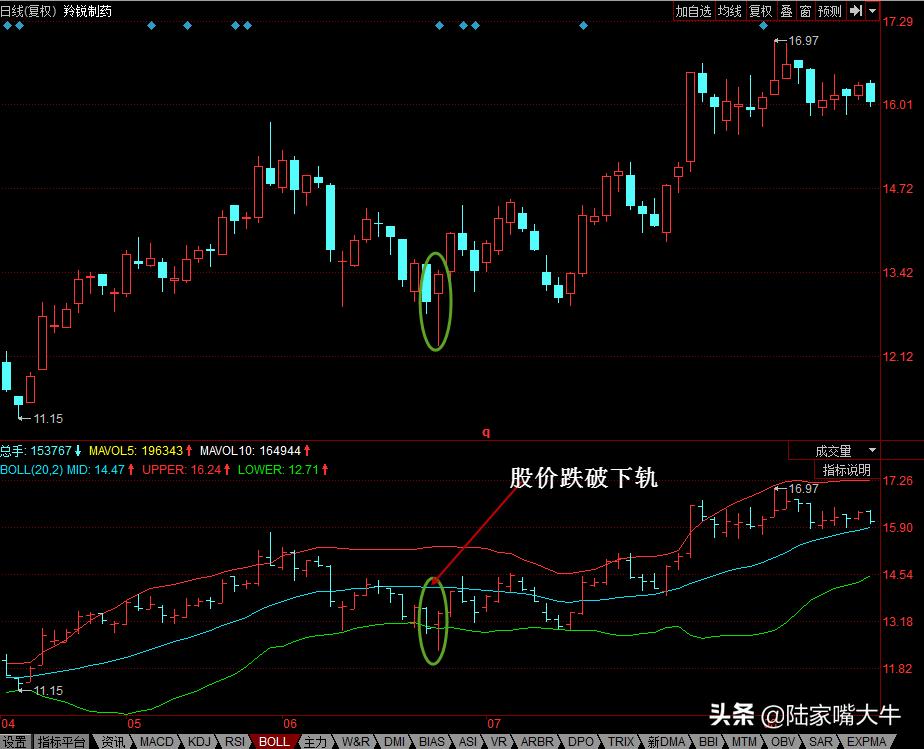Click the MAVOL5: 196343 value
Screen dimensions: 924x749
click(140, 451)
